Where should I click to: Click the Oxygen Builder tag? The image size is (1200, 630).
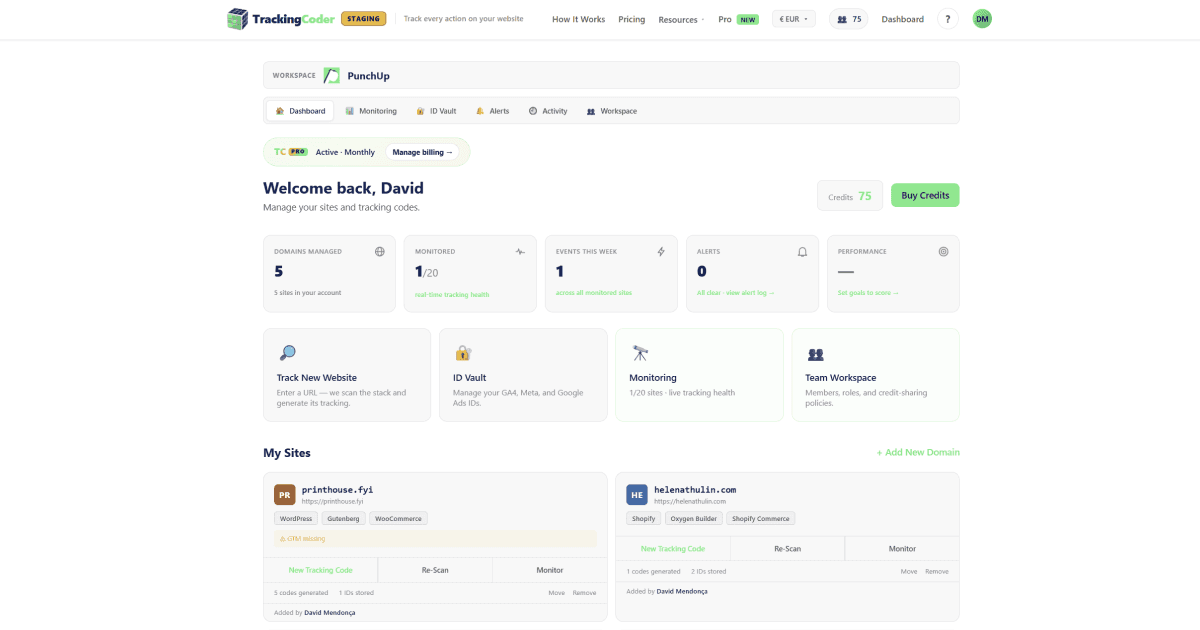[x=693, y=518]
